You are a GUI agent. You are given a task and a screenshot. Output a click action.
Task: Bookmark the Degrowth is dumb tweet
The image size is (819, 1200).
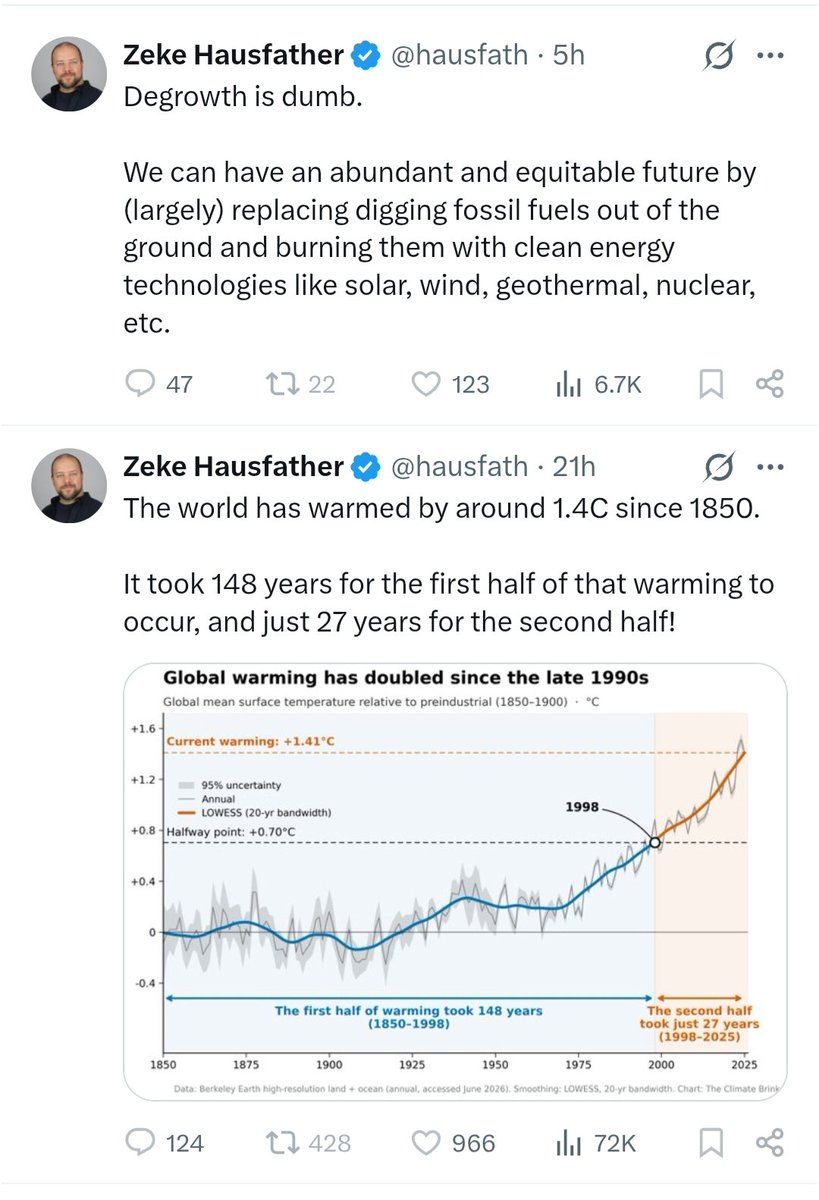(x=711, y=384)
